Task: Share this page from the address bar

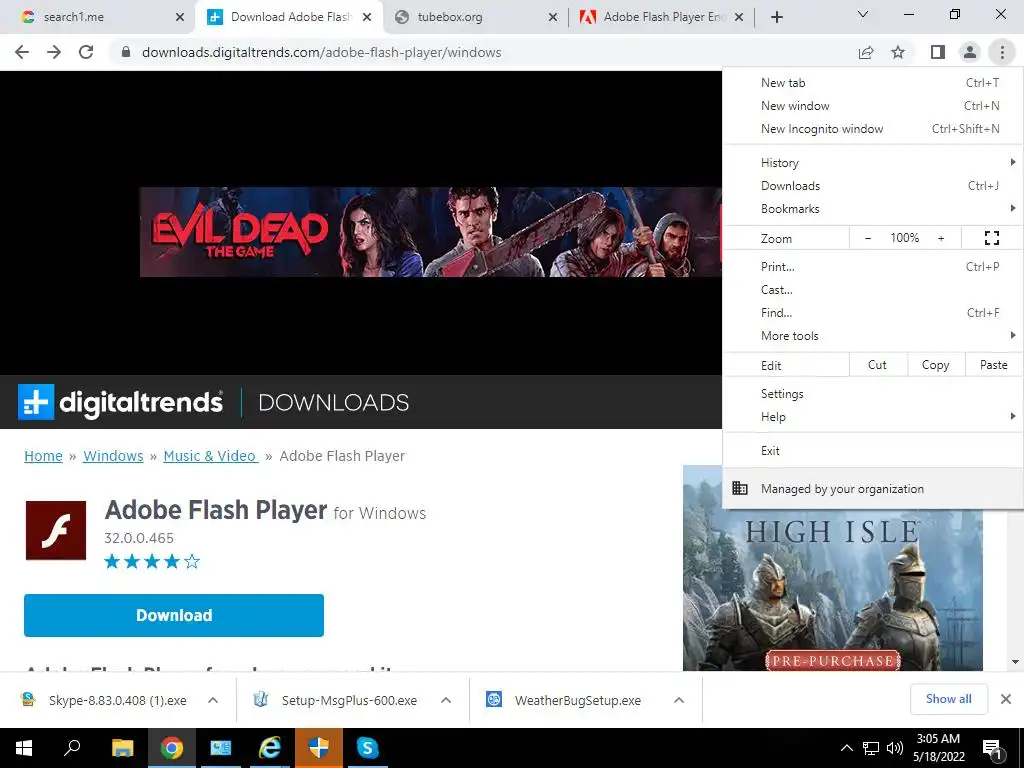Action: (866, 52)
